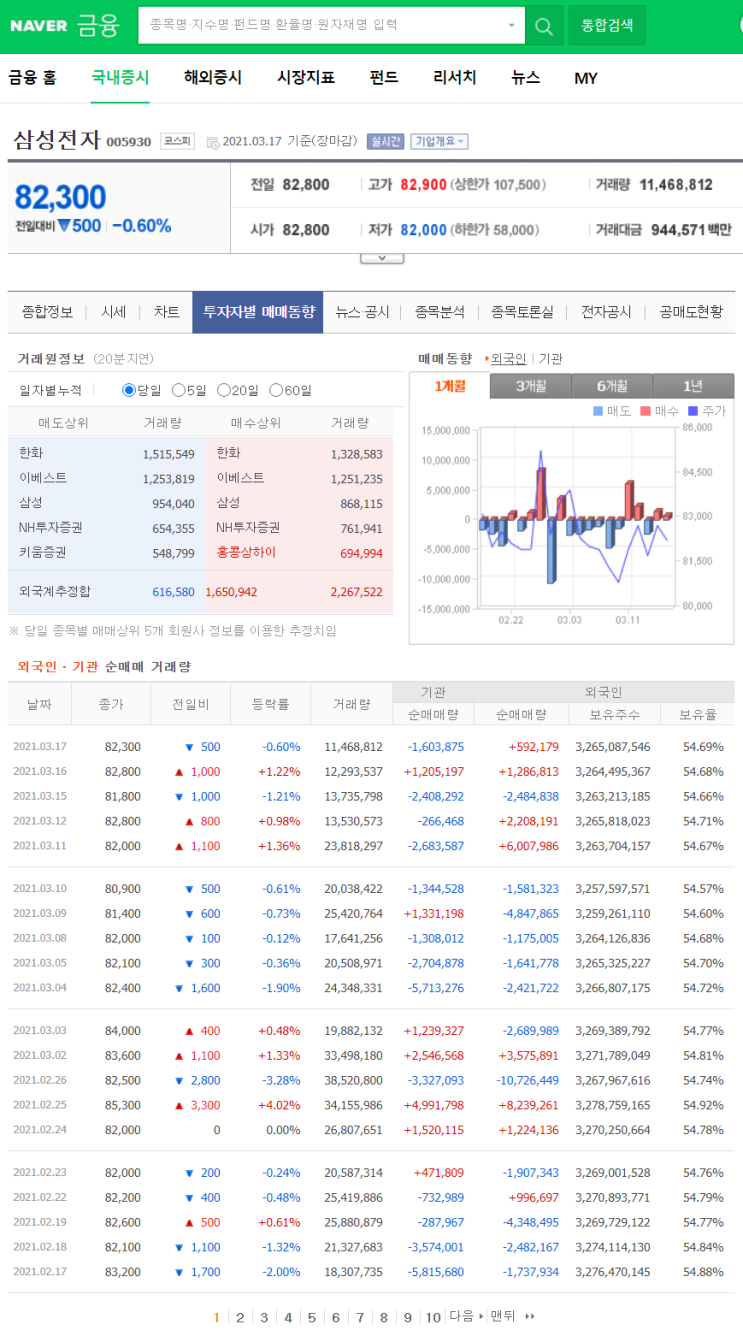
Task: Click the current page 1 indicator
Action: point(216,1317)
